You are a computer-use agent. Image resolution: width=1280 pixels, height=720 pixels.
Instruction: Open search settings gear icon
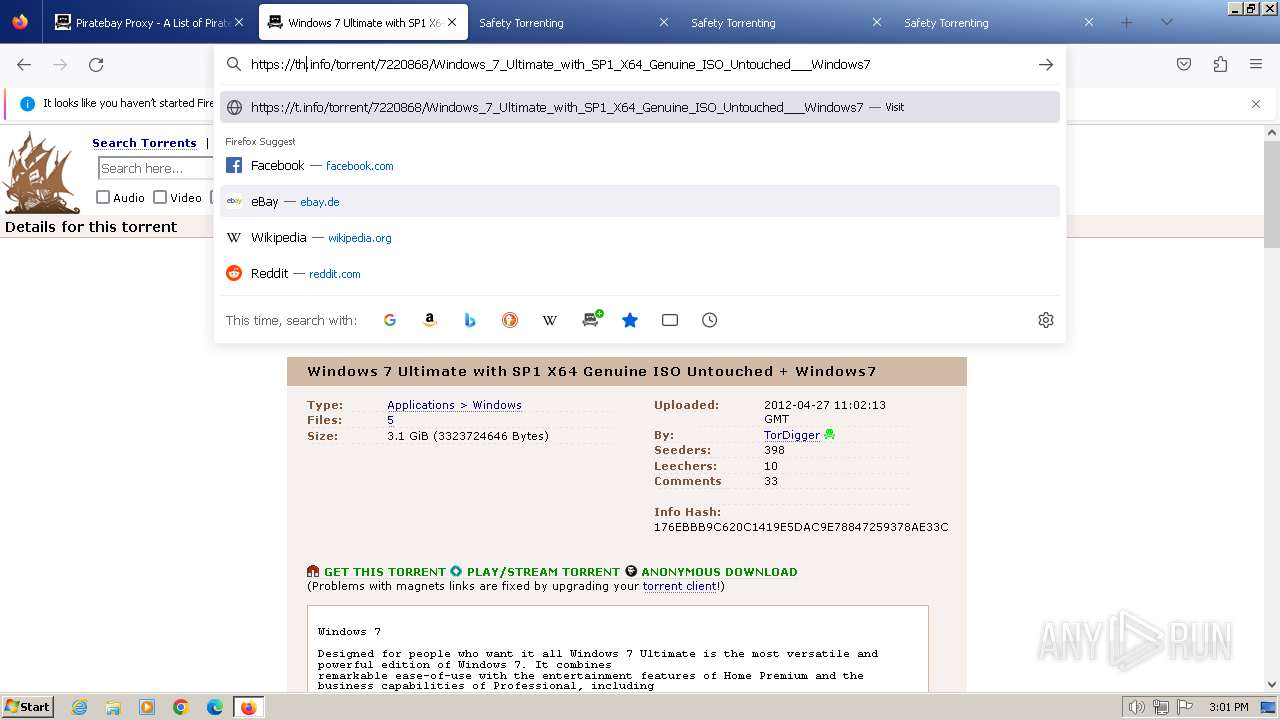click(x=1046, y=320)
